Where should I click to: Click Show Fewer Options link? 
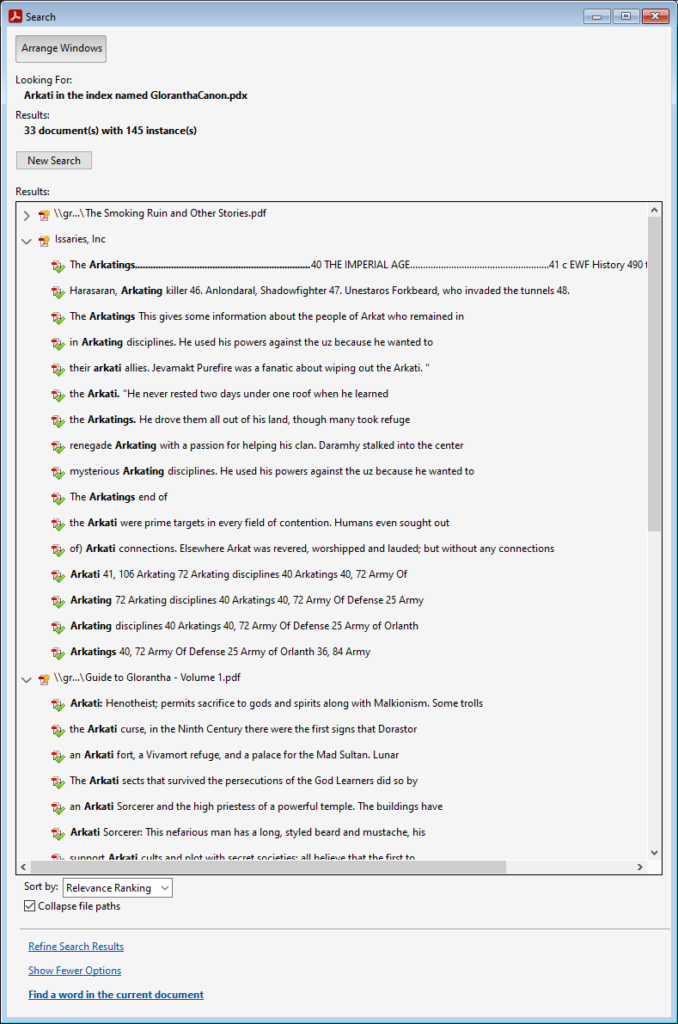[74, 970]
